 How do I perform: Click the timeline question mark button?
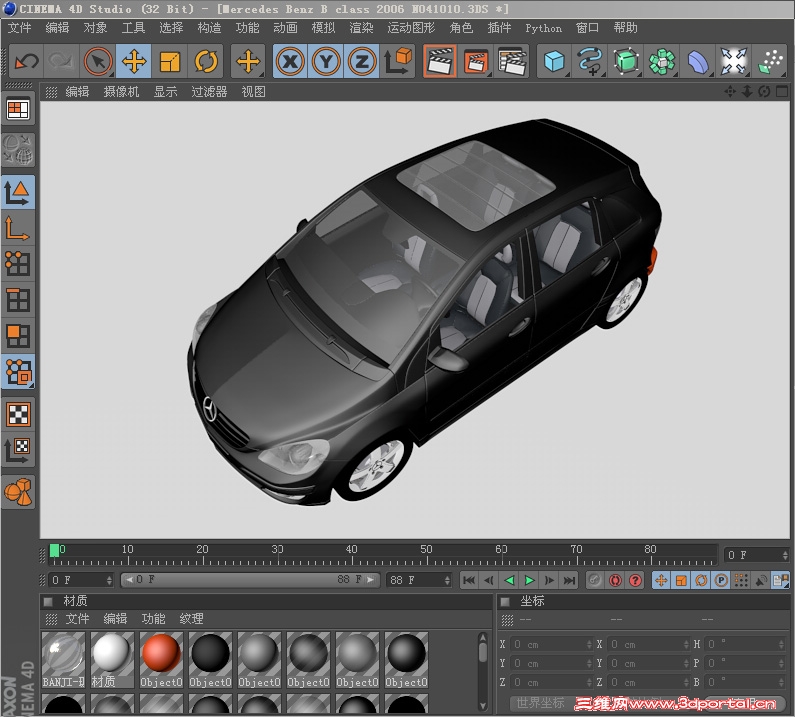tap(635, 580)
